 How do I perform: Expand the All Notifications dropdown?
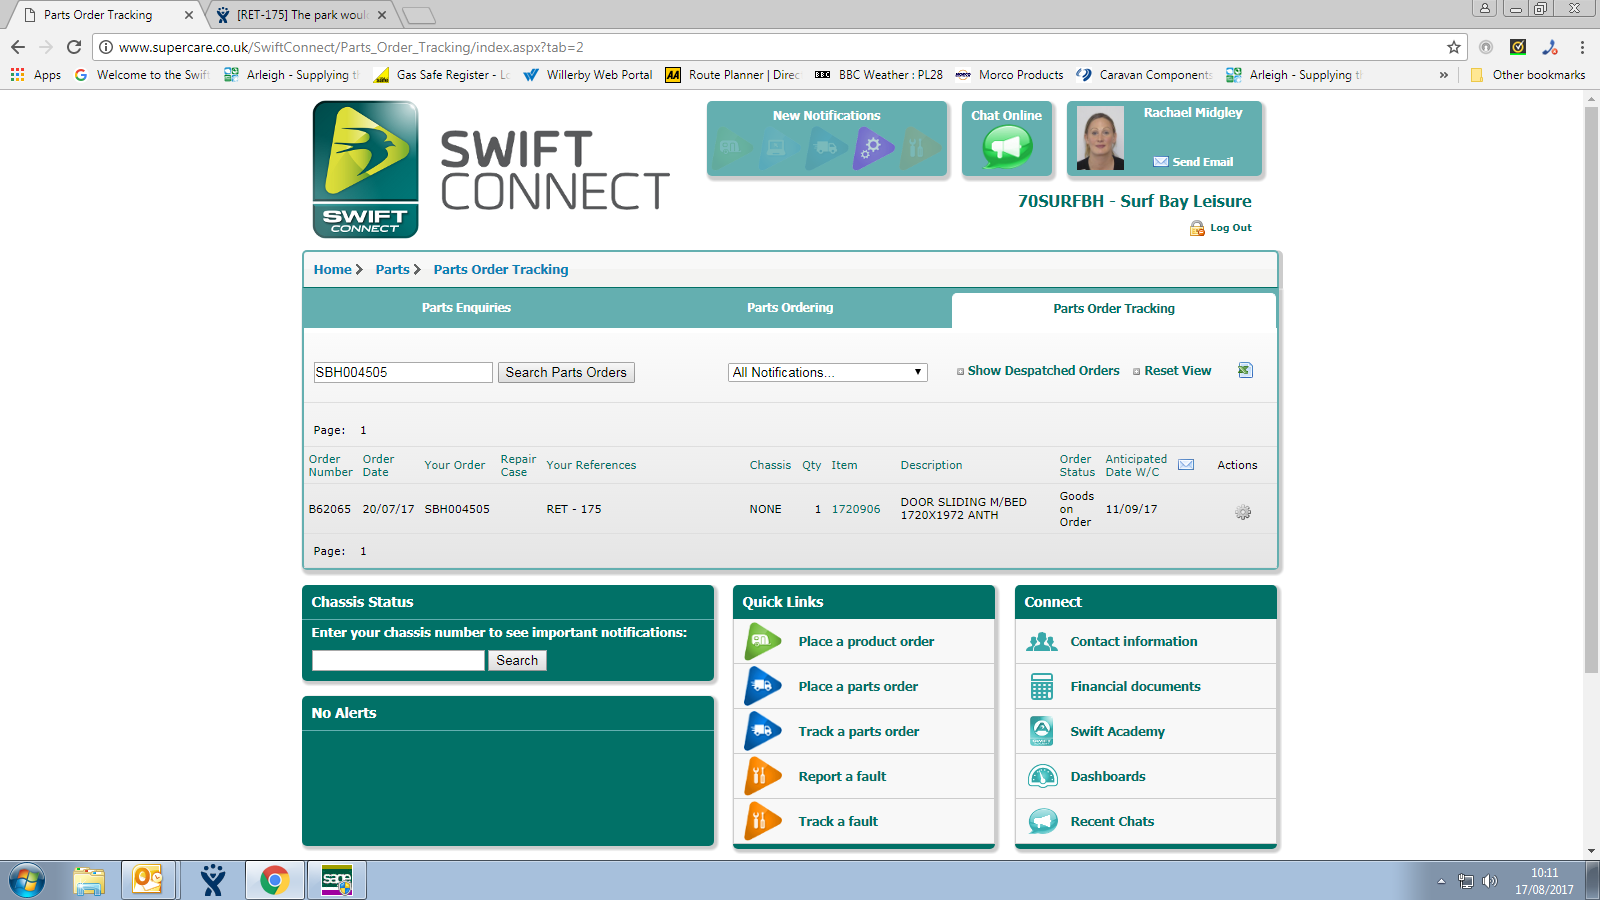(x=827, y=372)
